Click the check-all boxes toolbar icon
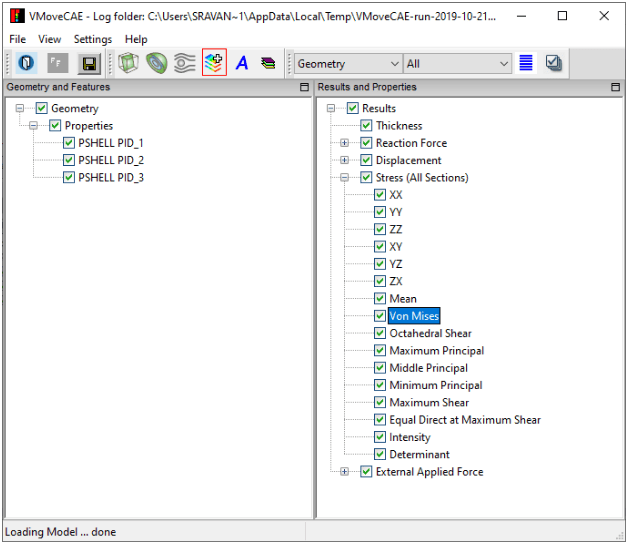This screenshot has height=543, width=627. 553,63
